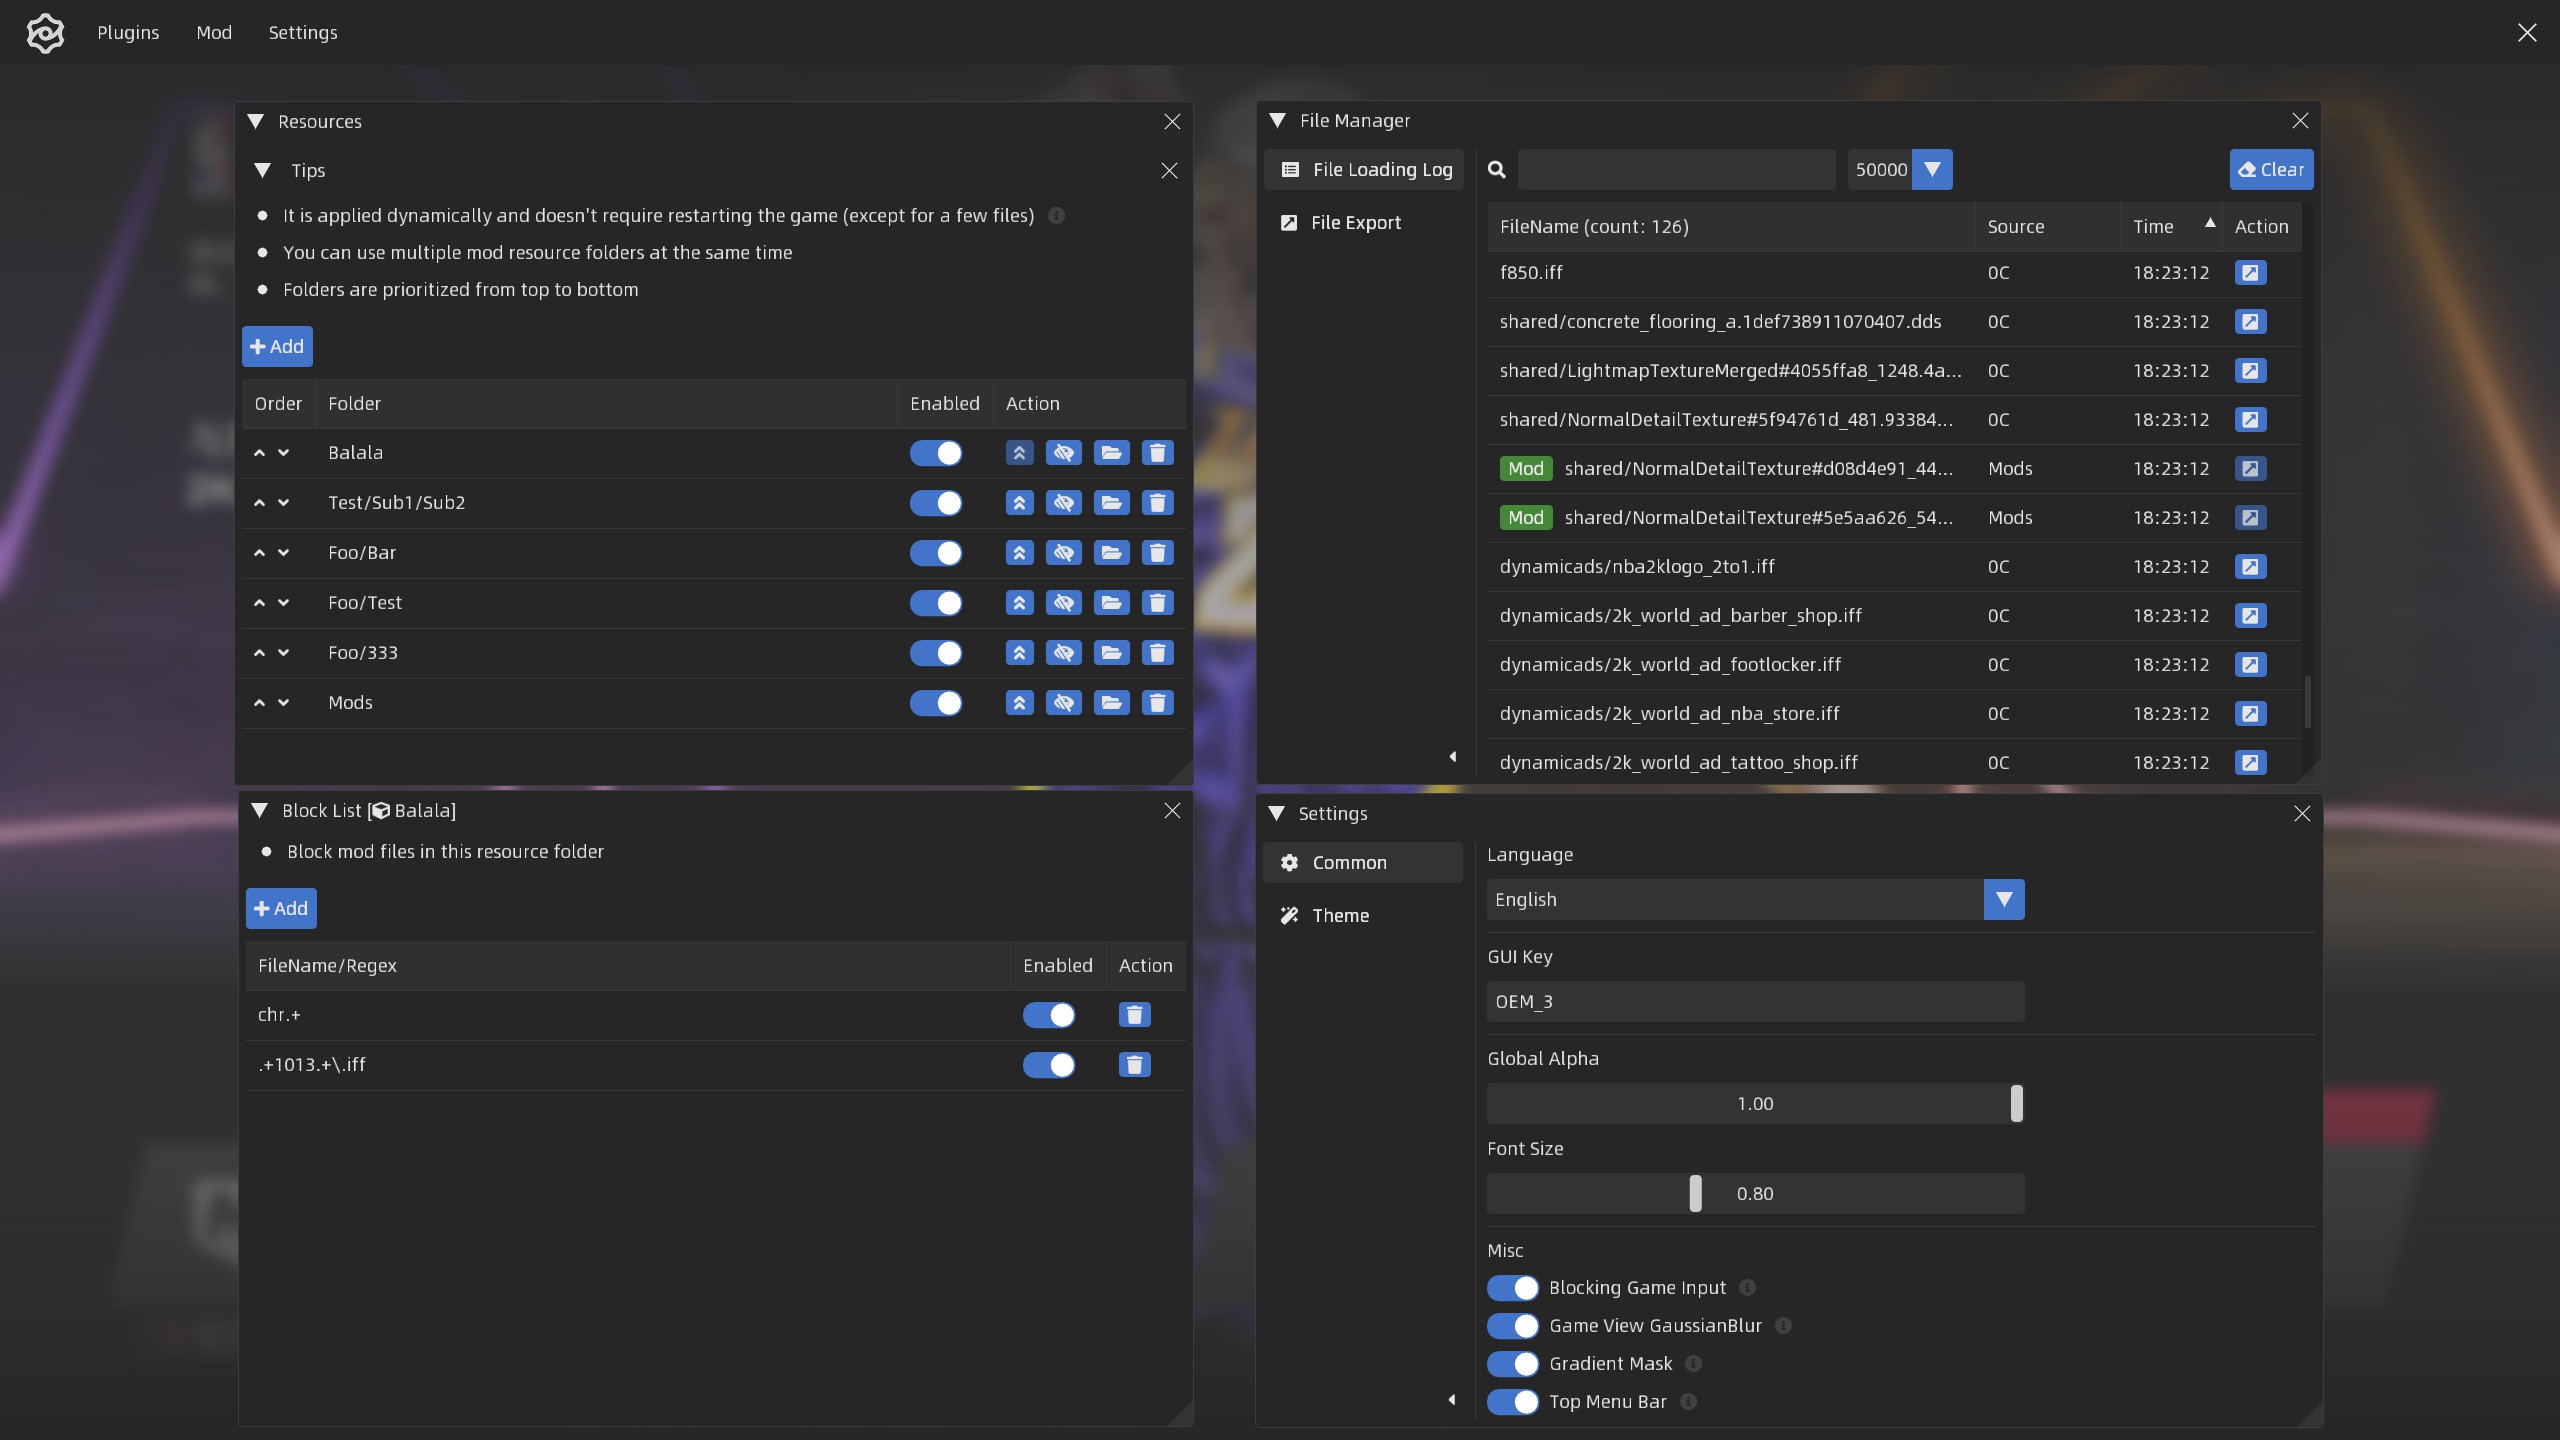Clear the file loading log

click(2270, 170)
